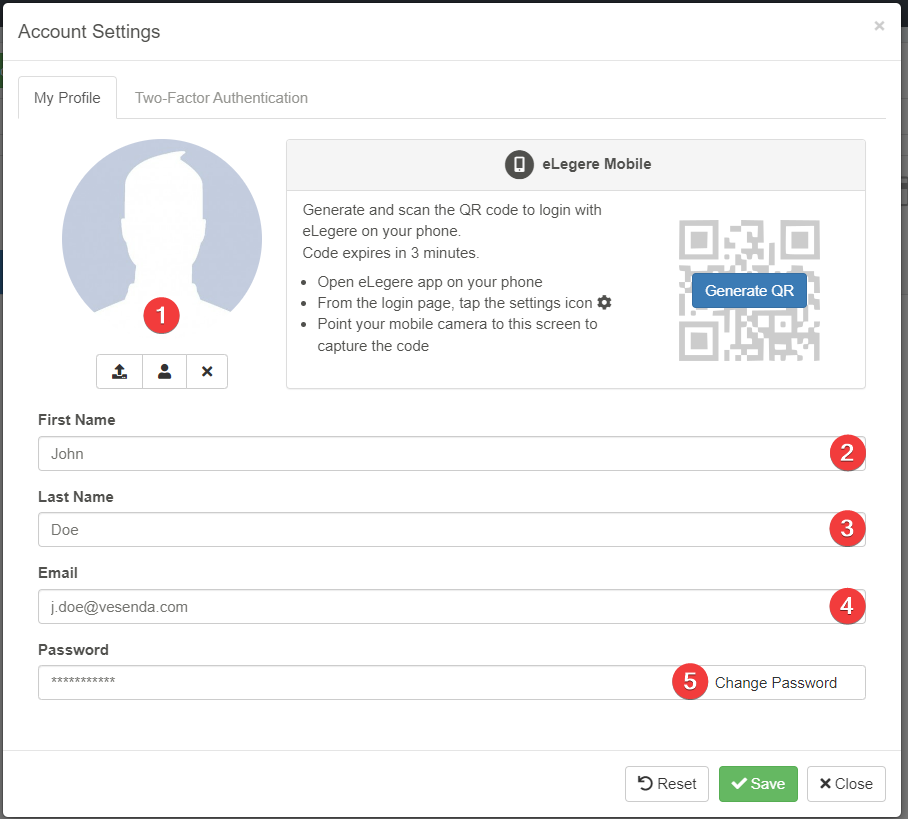The image size is (908, 819).
Task: Switch to the My Profile tab
Action: tap(67, 98)
